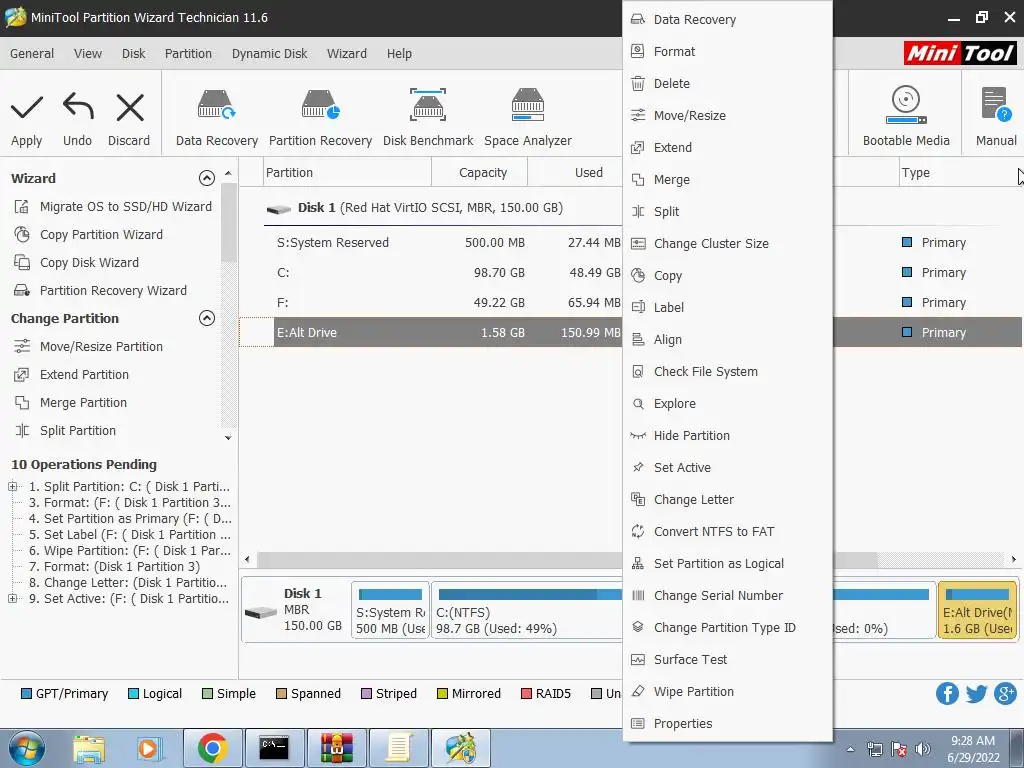Choose Delete in the context menu
Viewport: 1024px width, 768px height.
coord(728,84)
